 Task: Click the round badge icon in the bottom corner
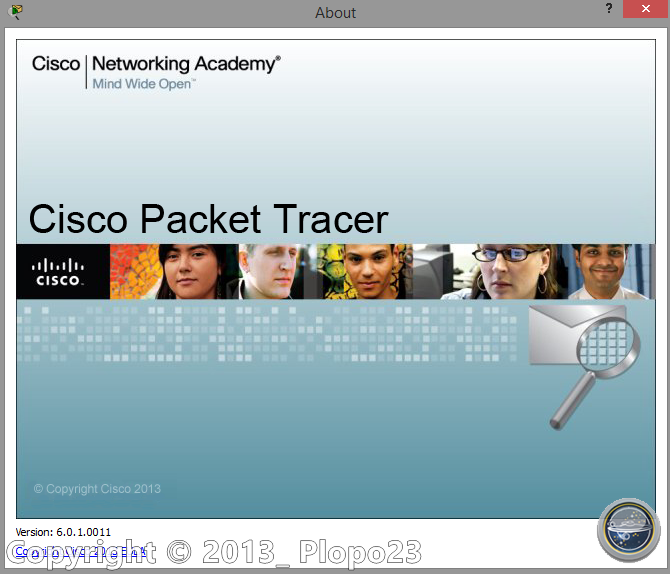(x=629, y=530)
